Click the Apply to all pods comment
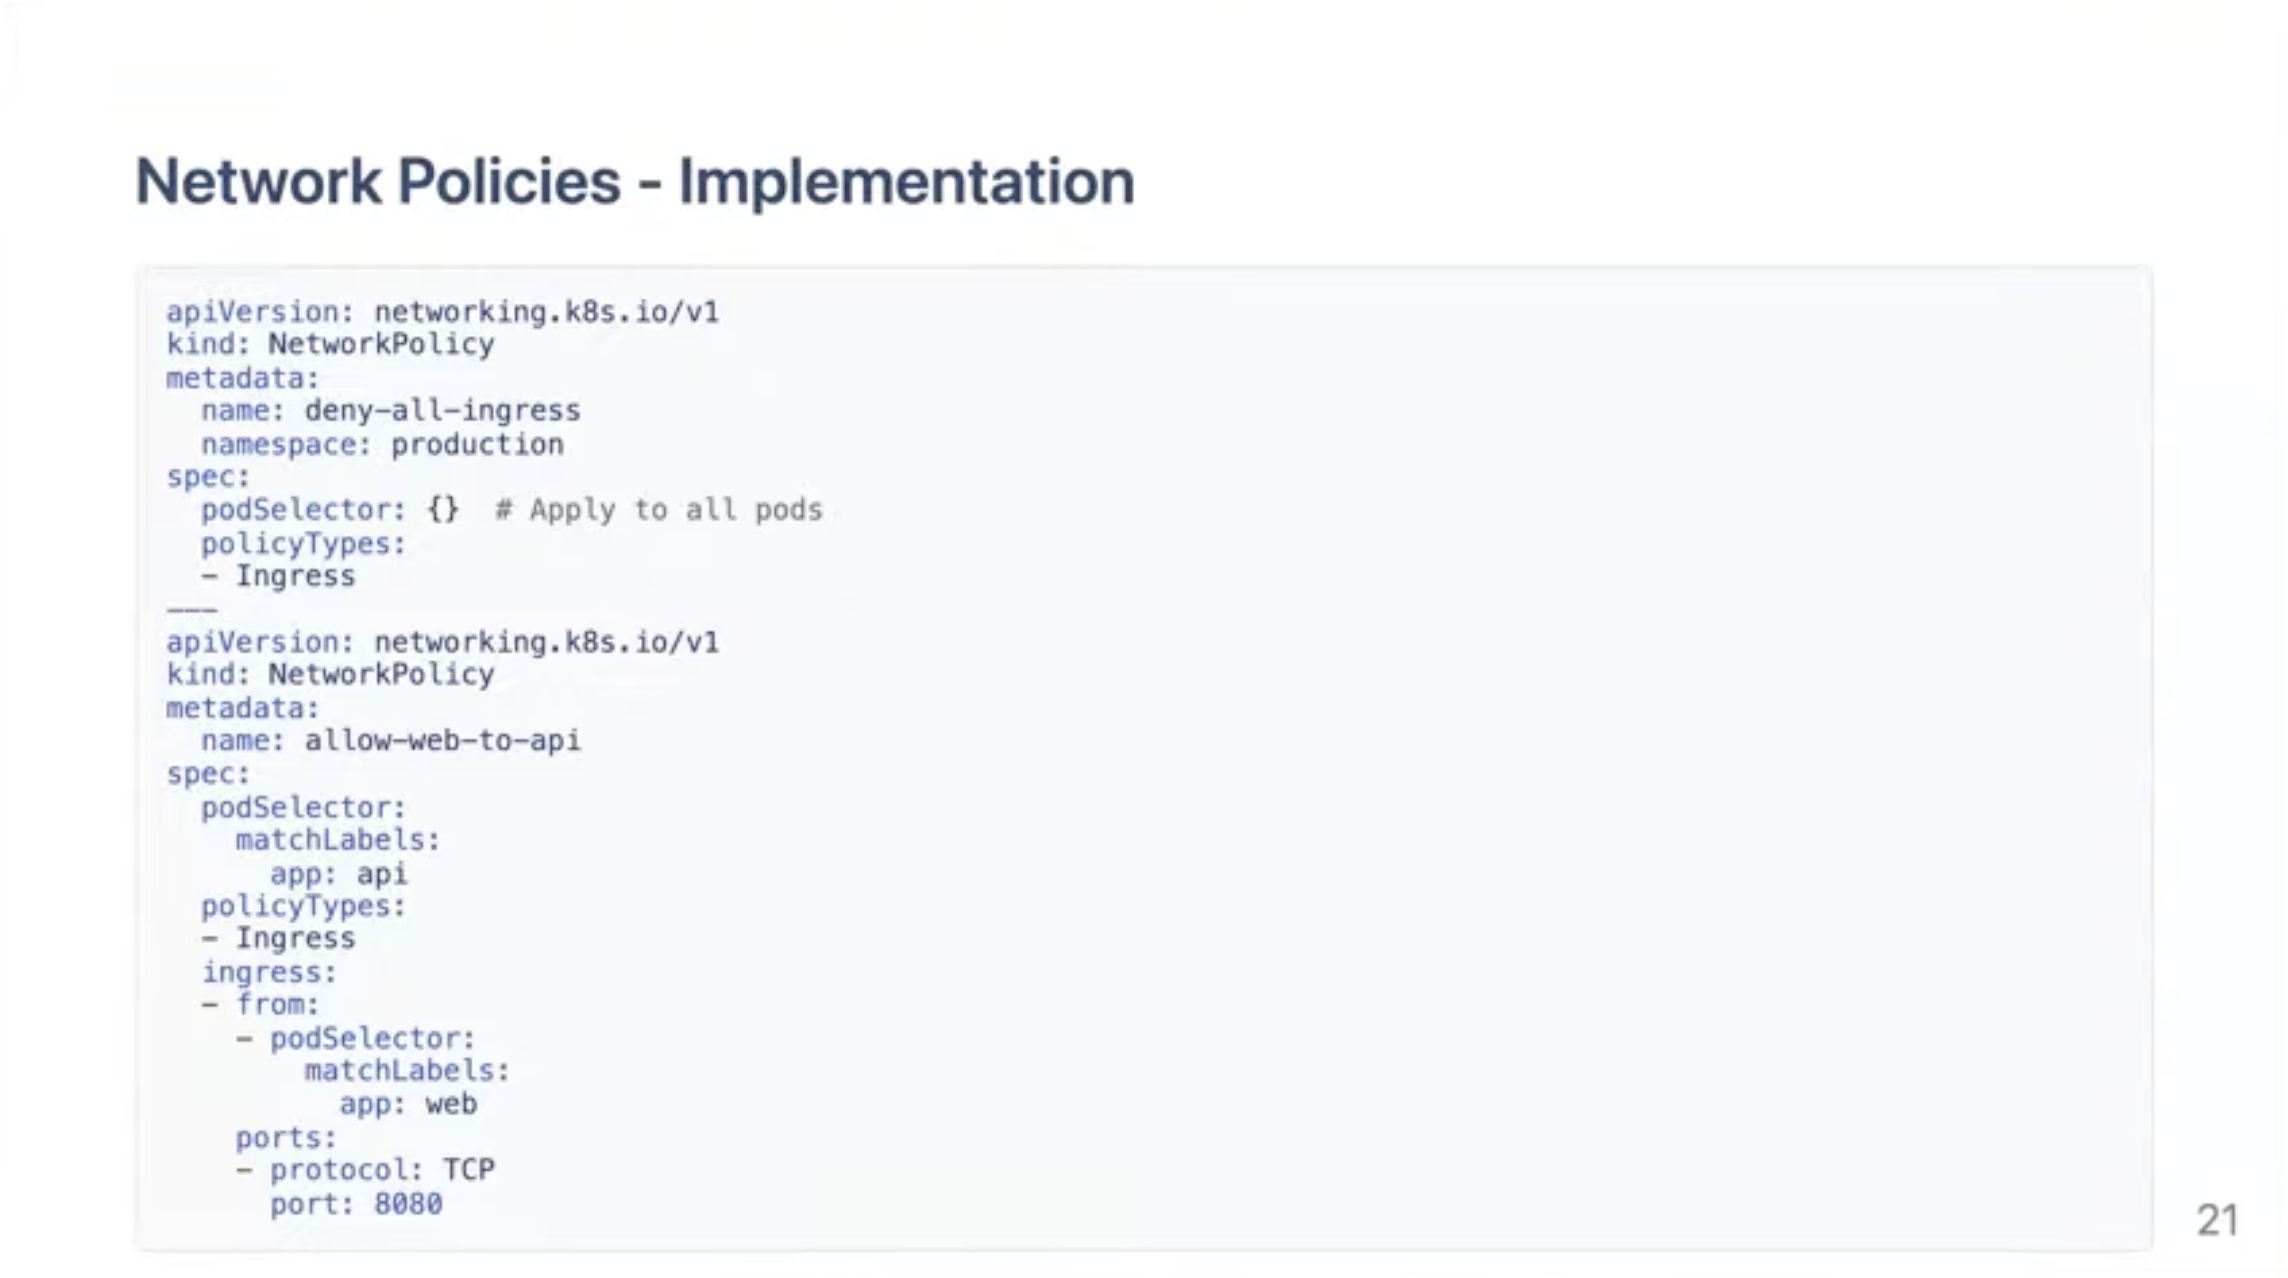Screen dimensions: 2288x1278 [x=660, y=510]
